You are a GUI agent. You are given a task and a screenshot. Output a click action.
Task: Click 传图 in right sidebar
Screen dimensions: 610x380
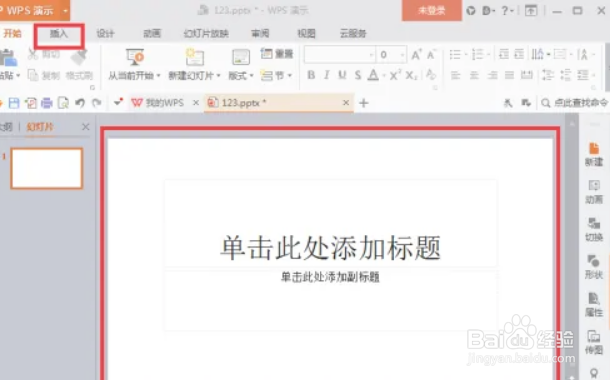click(x=594, y=342)
